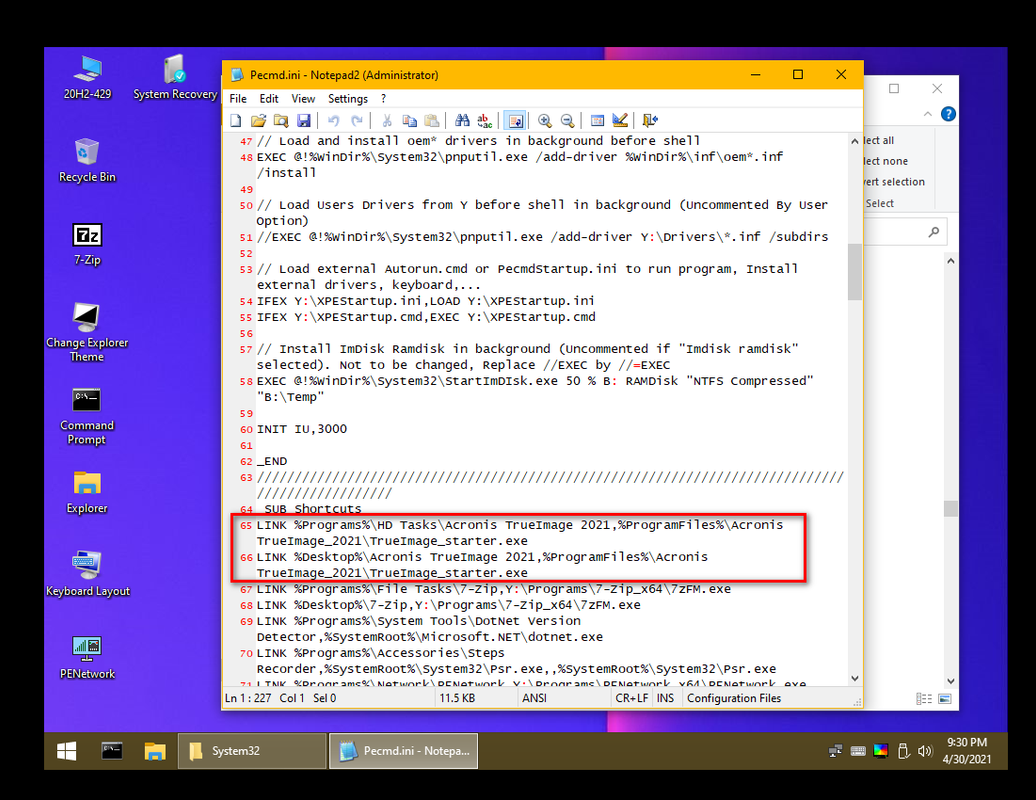Click Explorer window scroll-down arrow

pos(951,680)
